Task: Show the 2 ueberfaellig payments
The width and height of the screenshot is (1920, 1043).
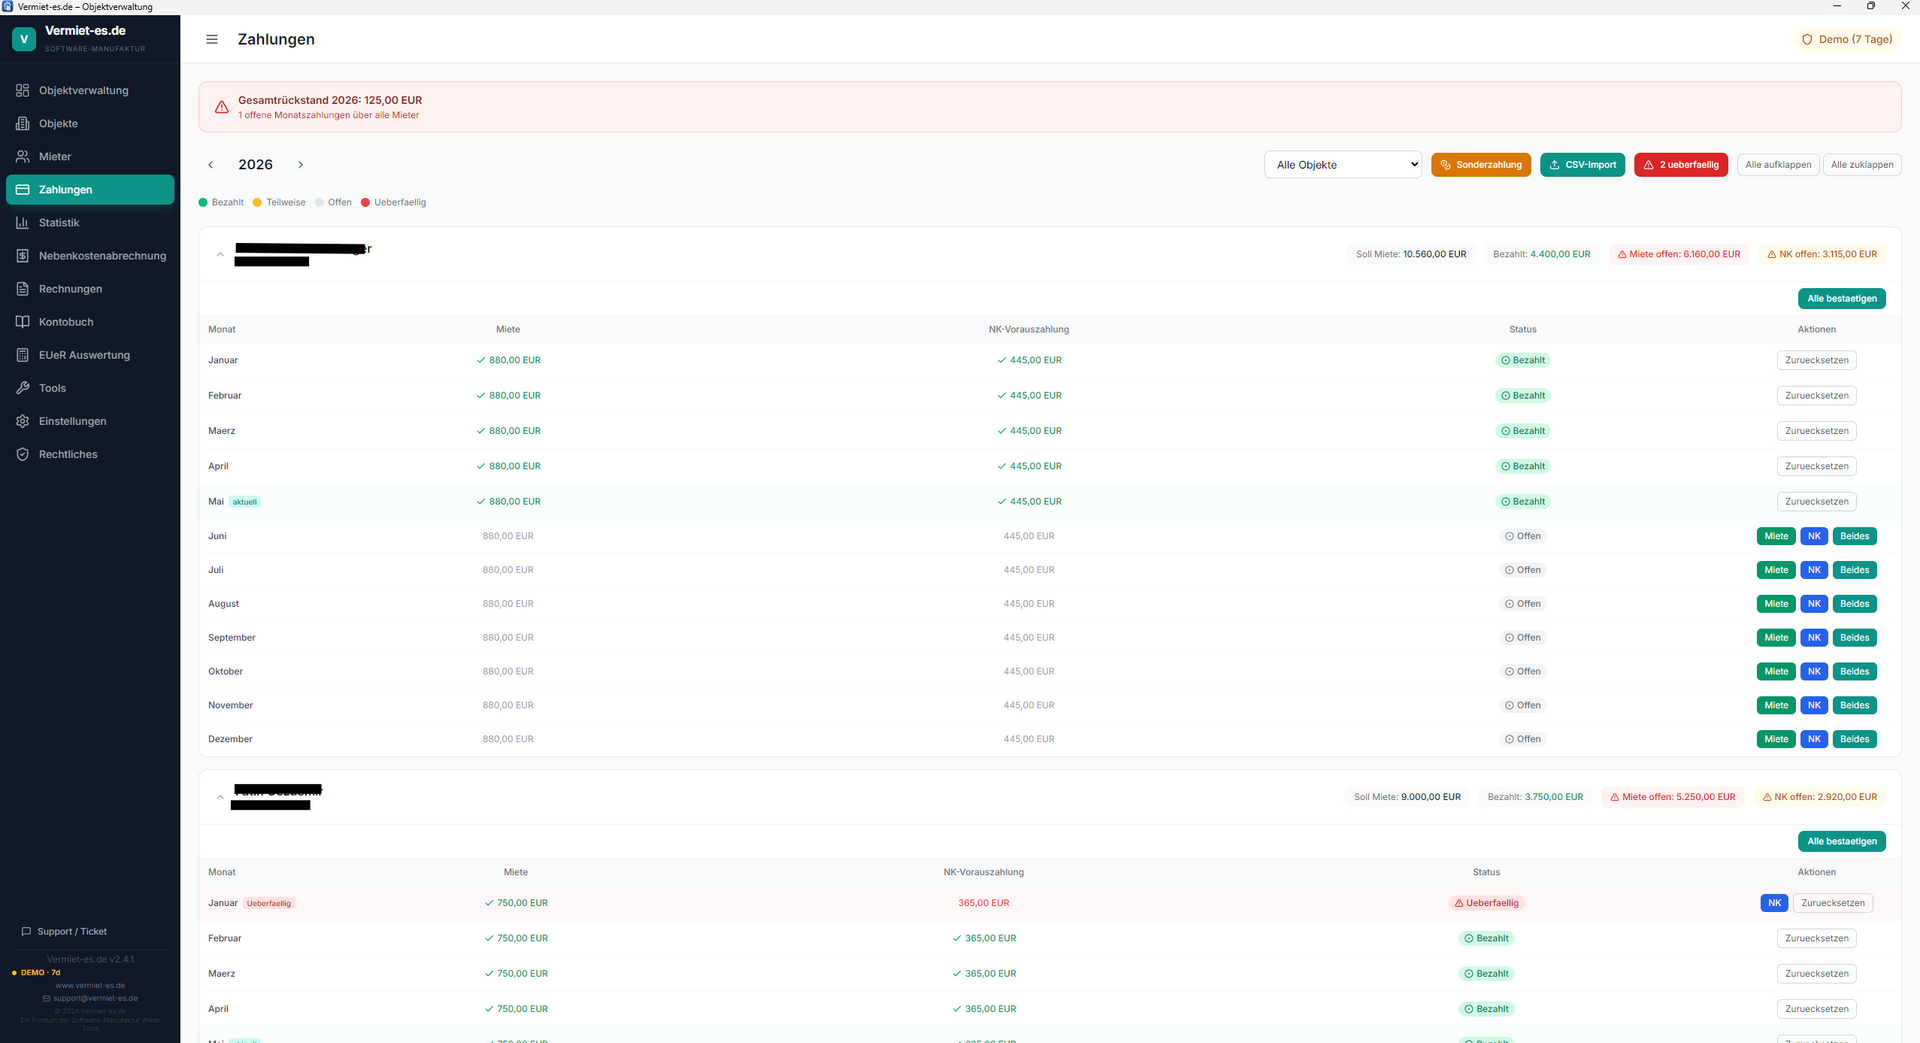Action: tap(1681, 165)
